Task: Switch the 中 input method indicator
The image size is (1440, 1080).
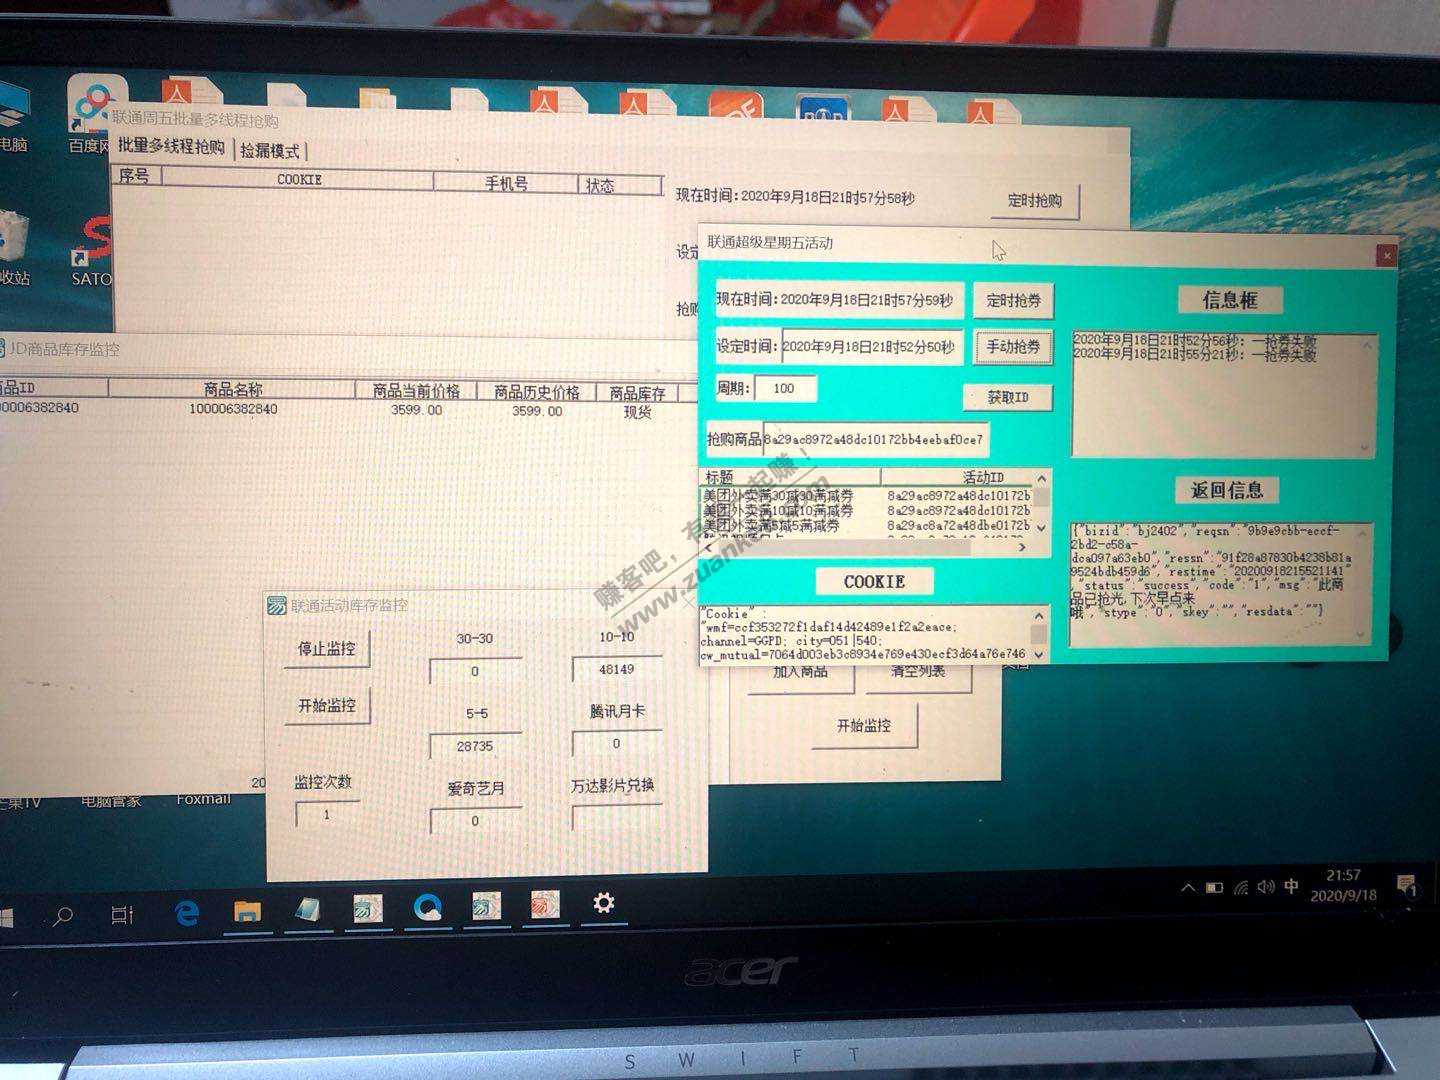Action: (1292, 885)
